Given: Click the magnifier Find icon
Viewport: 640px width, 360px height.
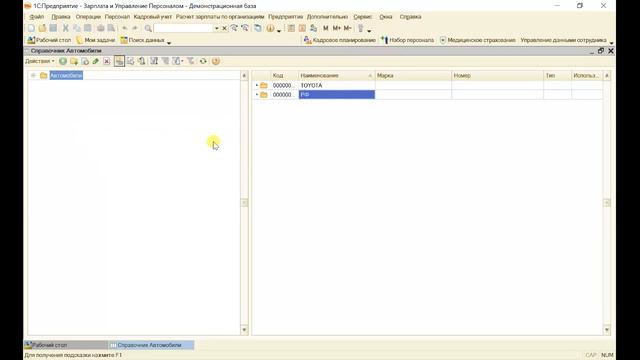Looking at the screenshot, I should [148, 28].
